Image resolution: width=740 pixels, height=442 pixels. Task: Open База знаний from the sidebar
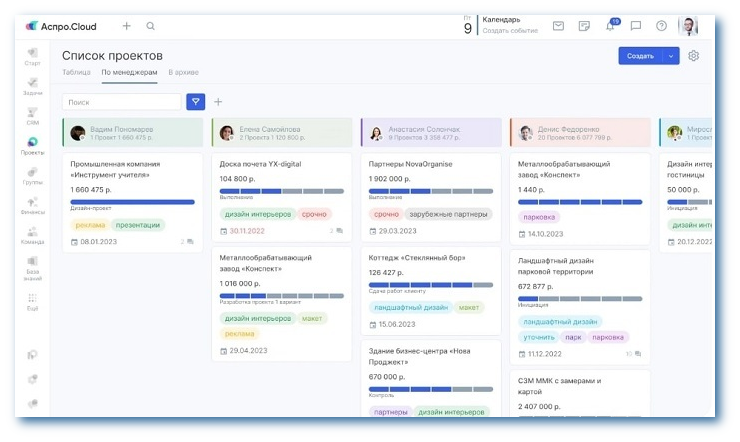[x=33, y=266]
